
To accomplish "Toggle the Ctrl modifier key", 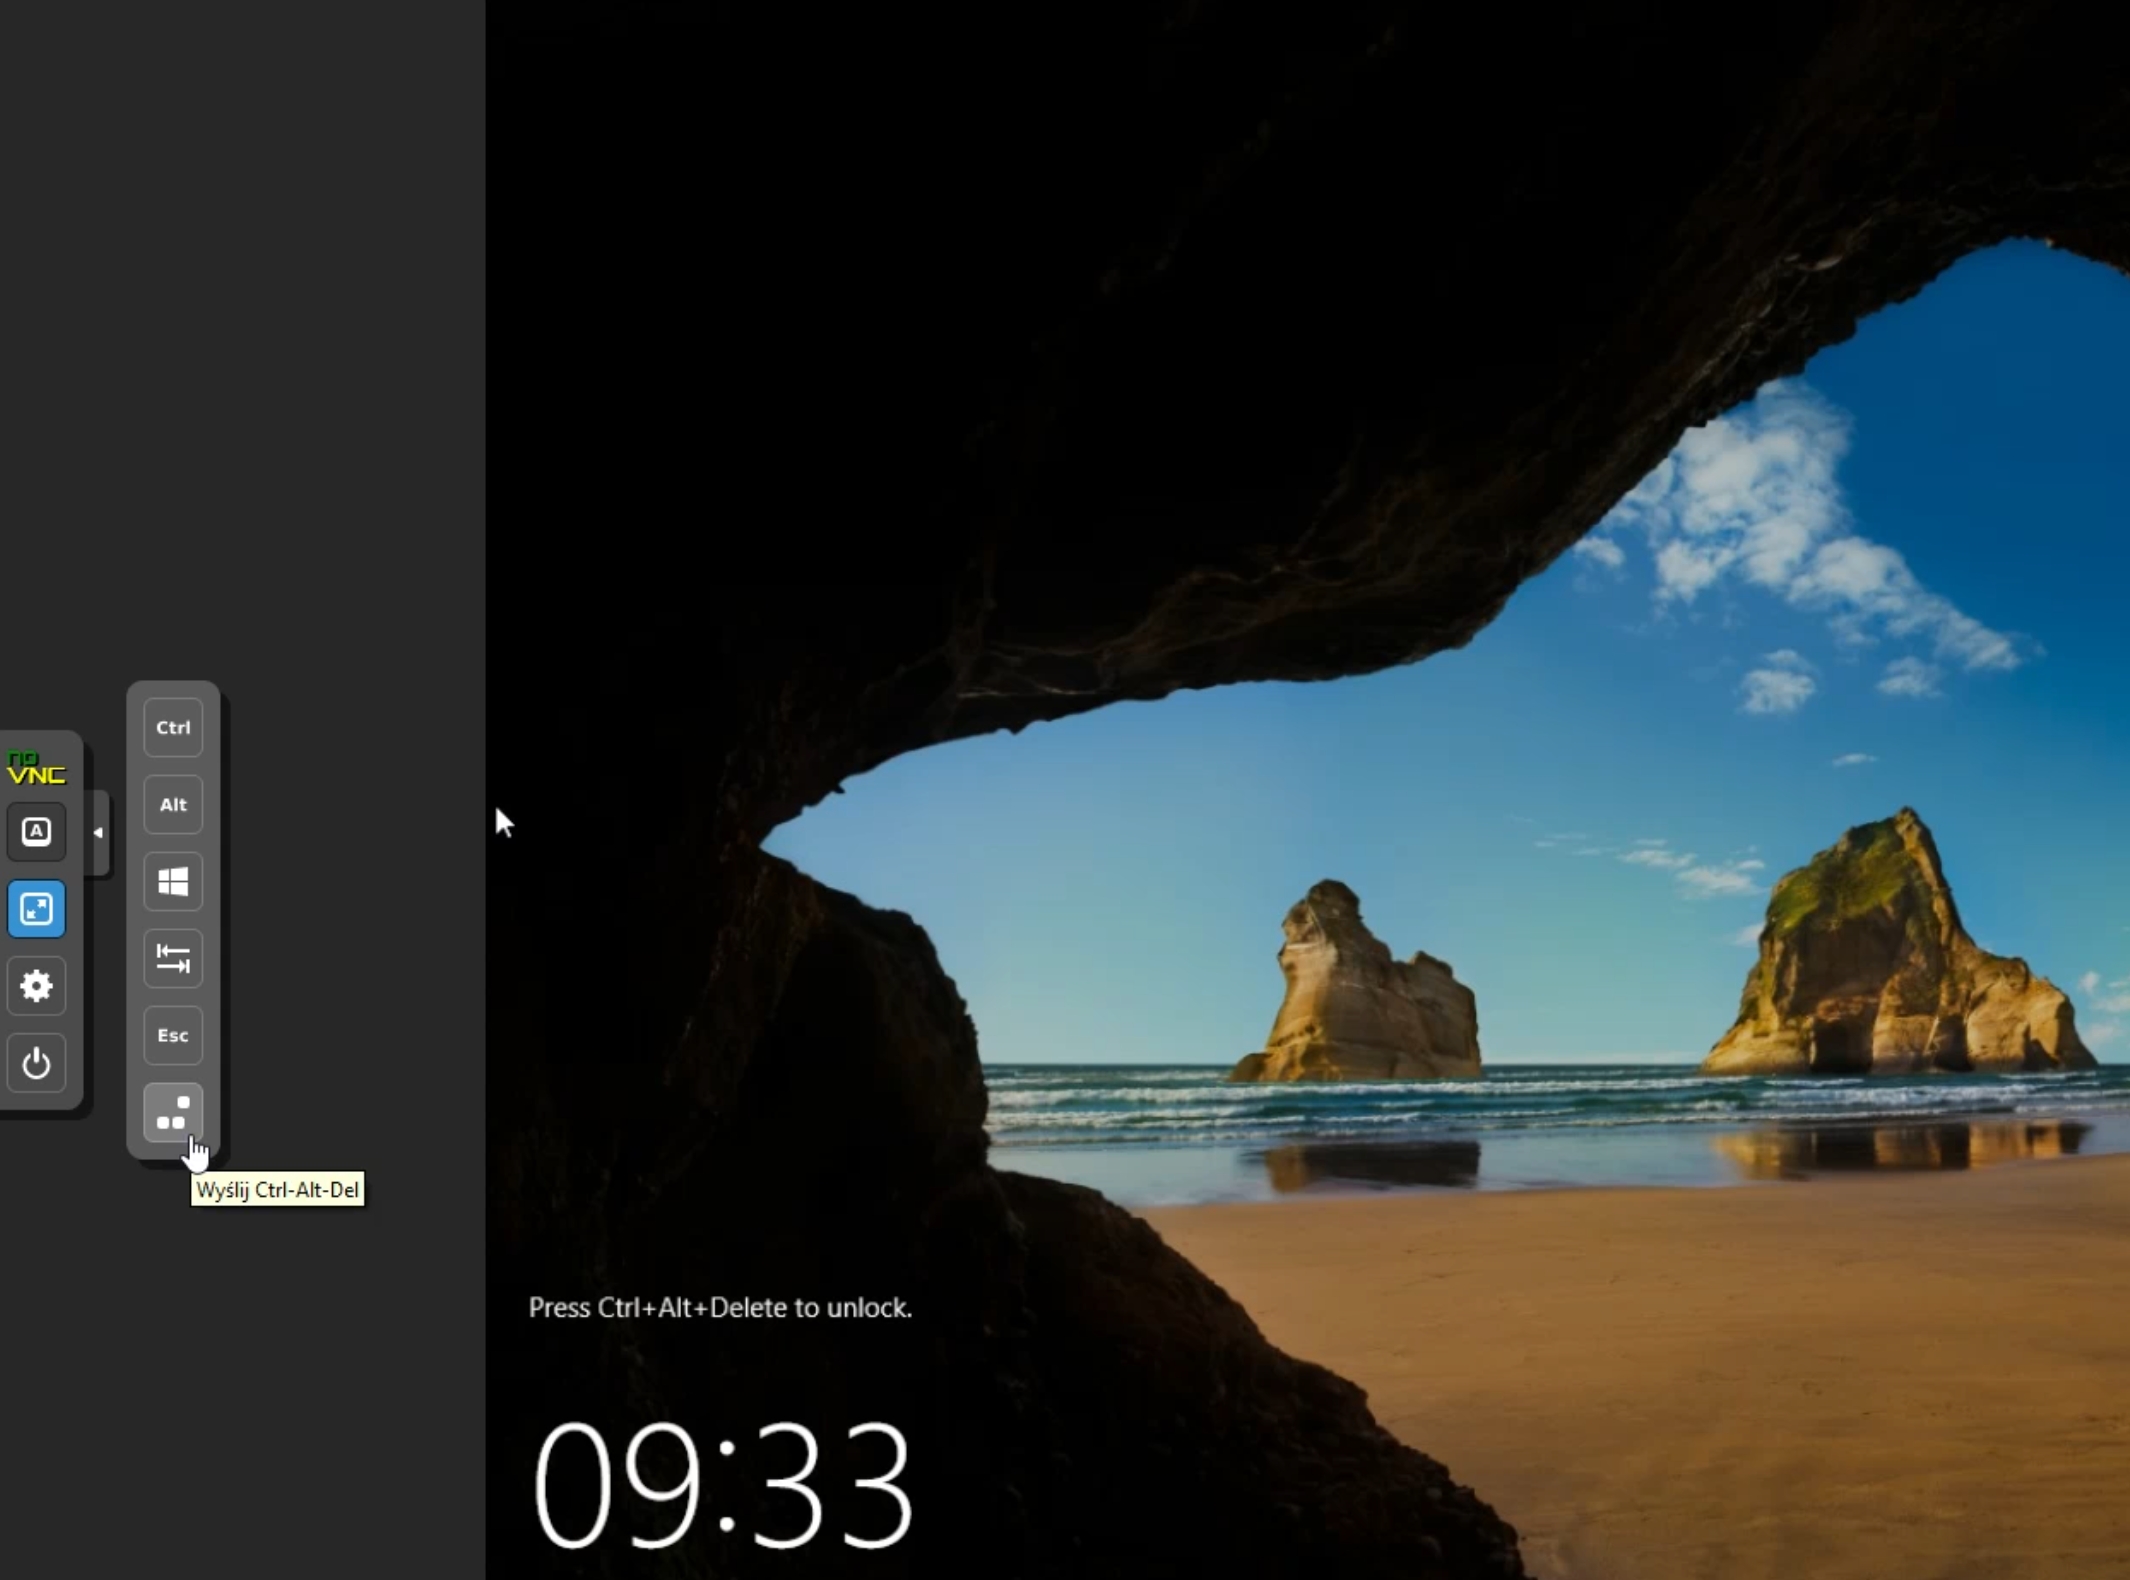I will pos(173,727).
